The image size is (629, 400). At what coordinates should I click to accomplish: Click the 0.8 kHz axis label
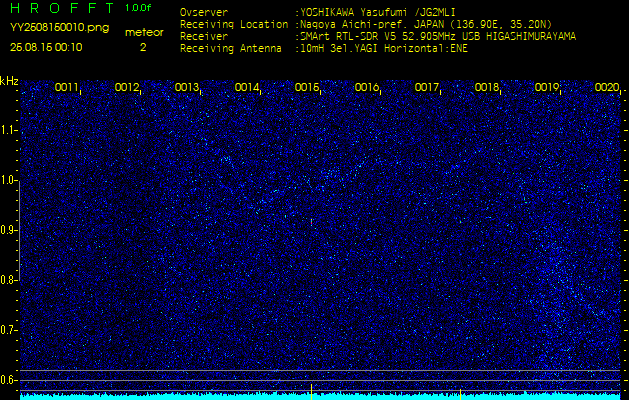click(x=7, y=280)
